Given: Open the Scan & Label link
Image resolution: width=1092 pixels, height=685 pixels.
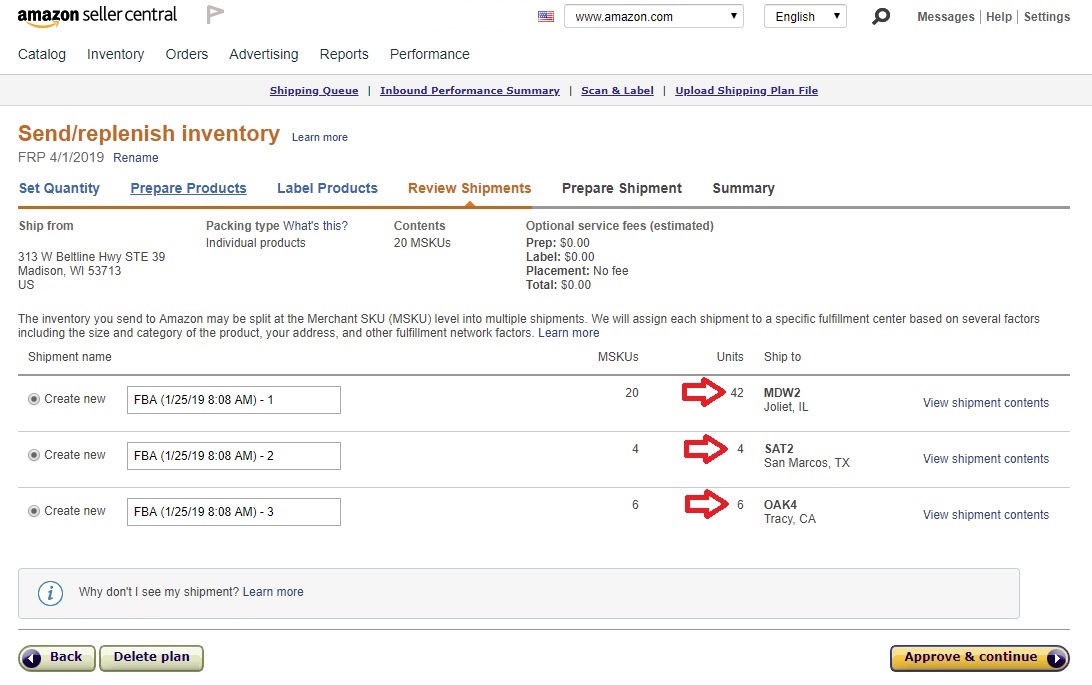Looking at the screenshot, I should pos(618,90).
